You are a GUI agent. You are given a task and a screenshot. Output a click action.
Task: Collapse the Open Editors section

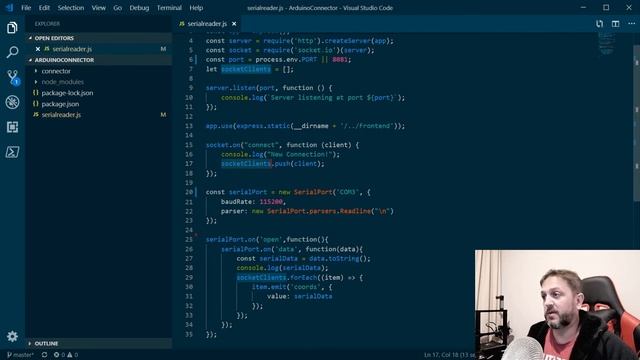tap(99, 38)
